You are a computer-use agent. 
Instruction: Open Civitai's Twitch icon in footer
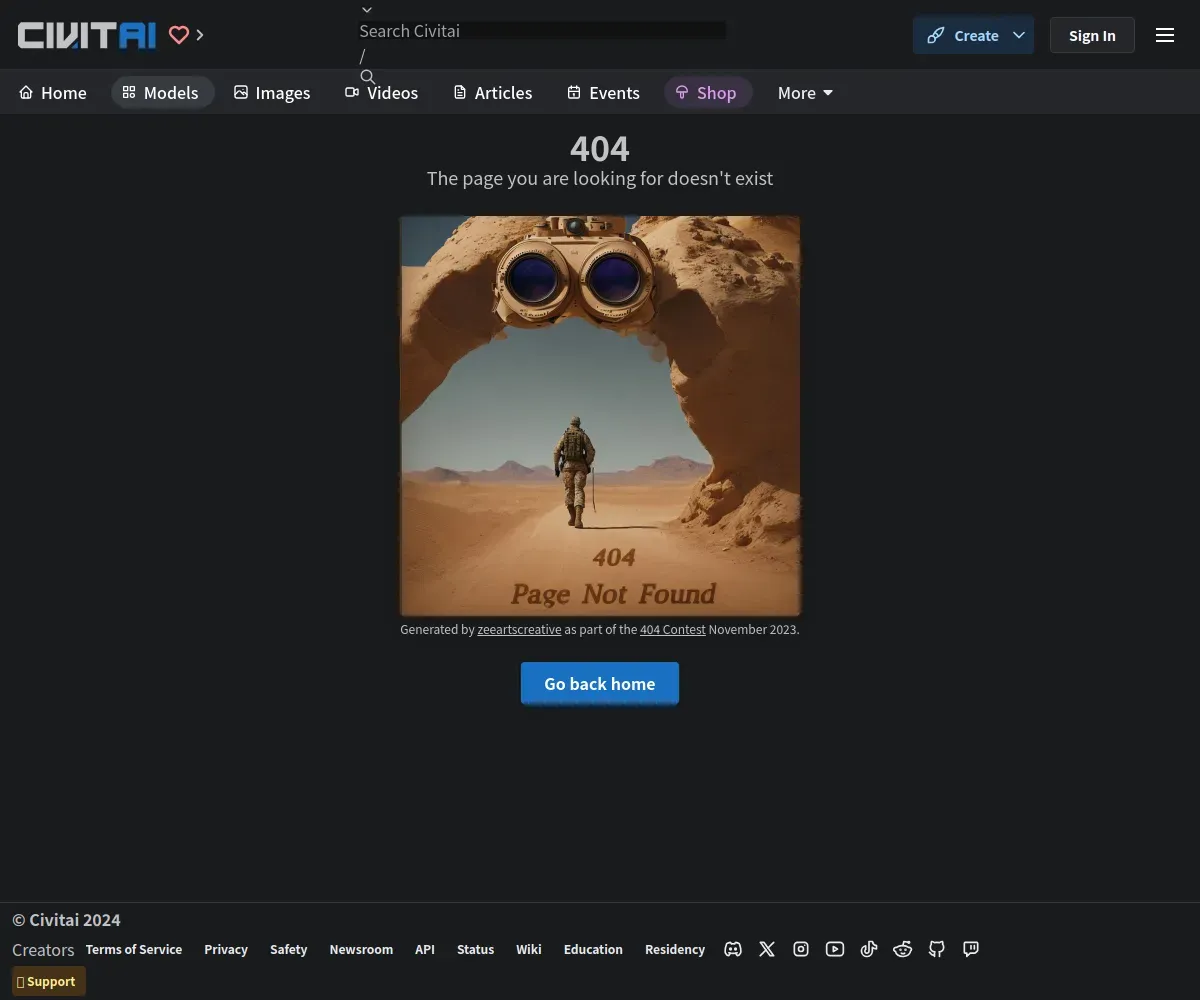coord(971,949)
